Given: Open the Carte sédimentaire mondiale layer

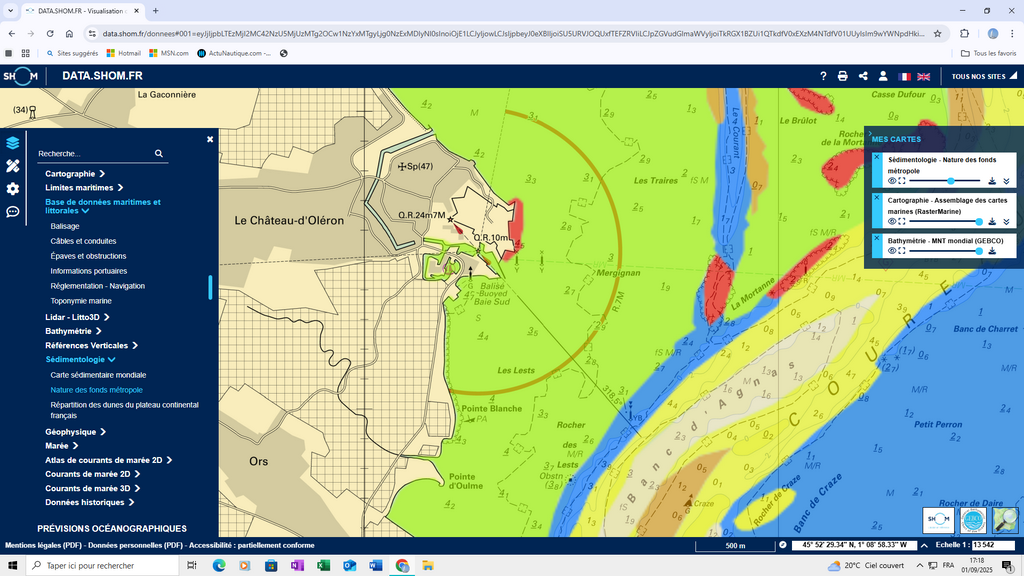Looking at the screenshot, I should click(98, 375).
